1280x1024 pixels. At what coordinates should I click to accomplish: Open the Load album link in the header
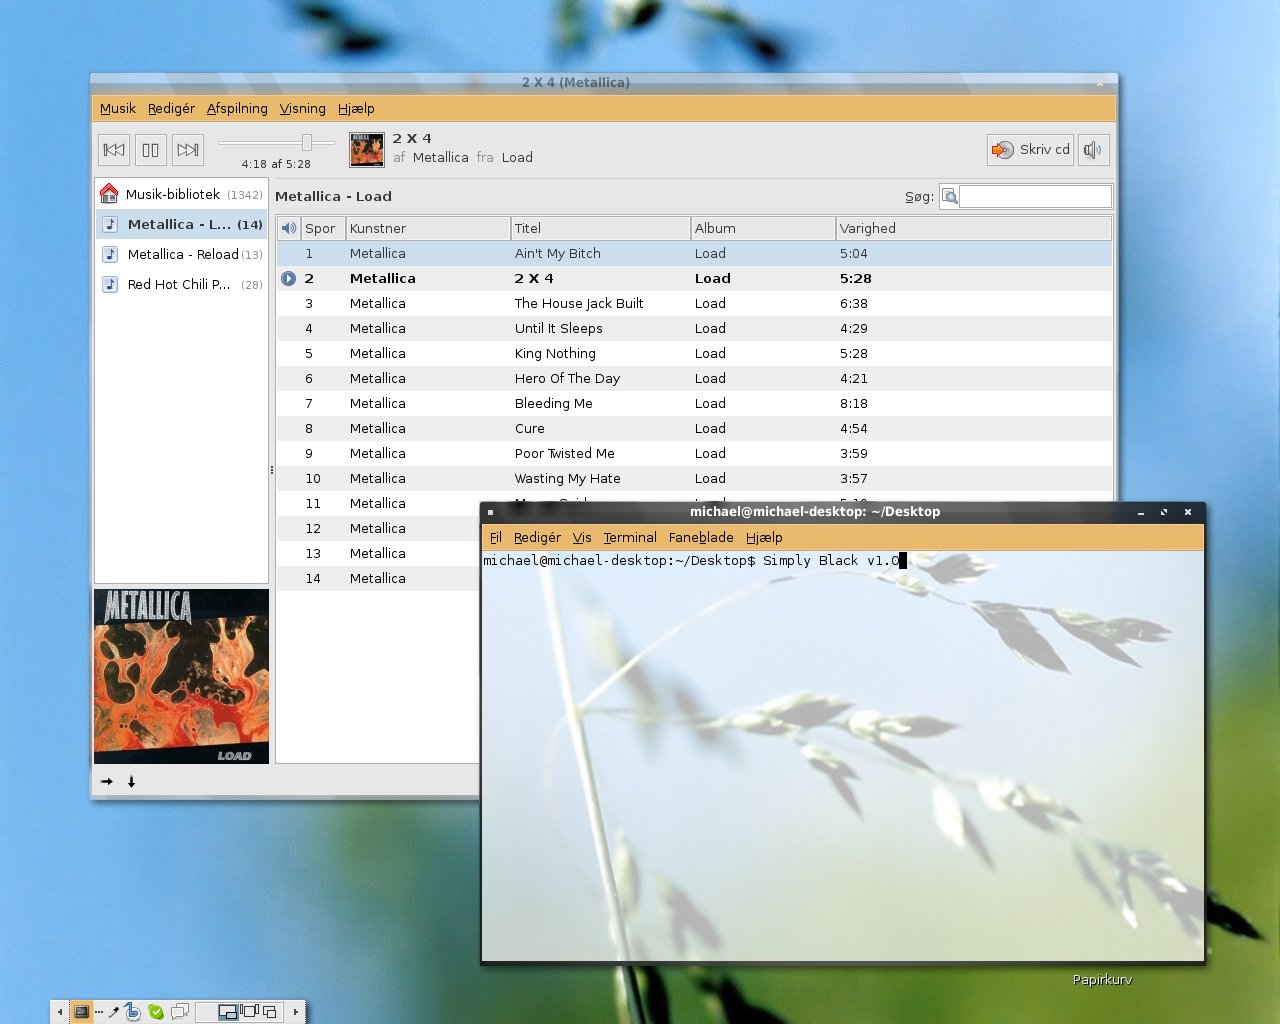517,158
